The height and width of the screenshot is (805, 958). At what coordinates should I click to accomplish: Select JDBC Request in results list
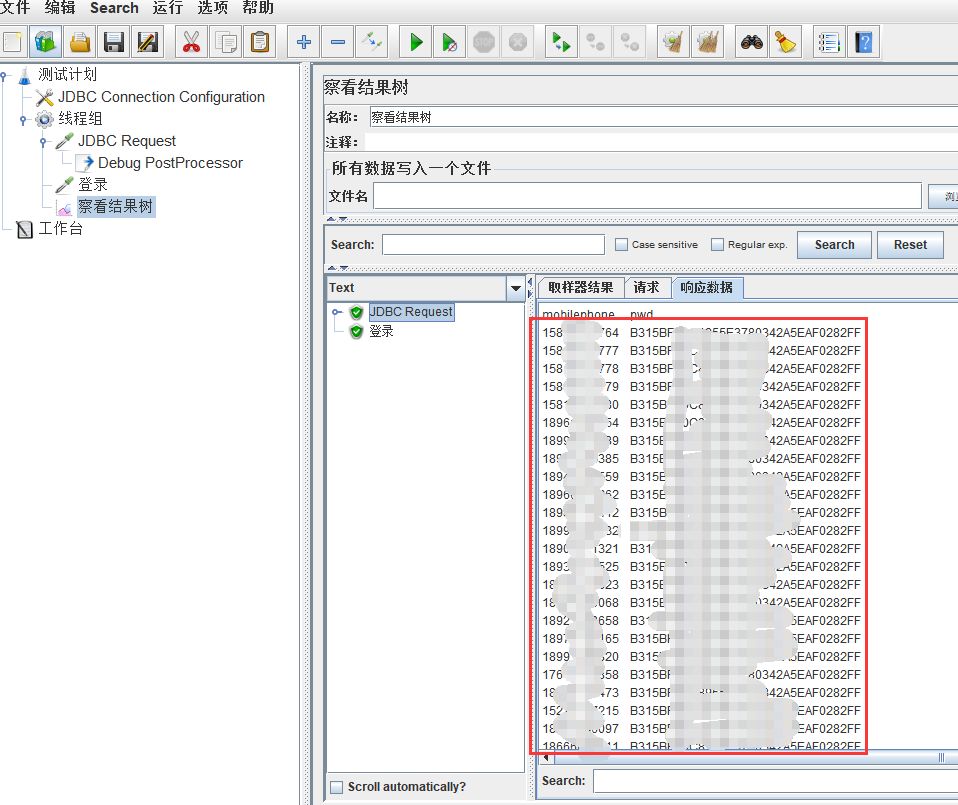tap(411, 312)
